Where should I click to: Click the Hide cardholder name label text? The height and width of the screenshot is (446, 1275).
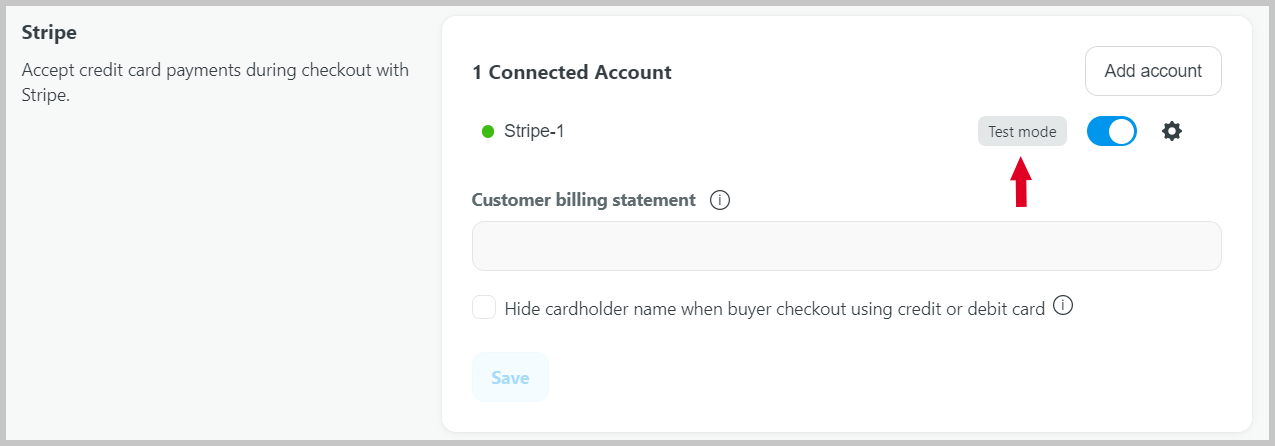tap(775, 309)
